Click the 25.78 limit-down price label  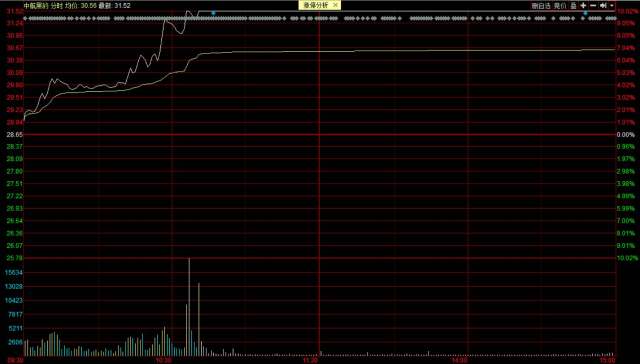[15, 258]
